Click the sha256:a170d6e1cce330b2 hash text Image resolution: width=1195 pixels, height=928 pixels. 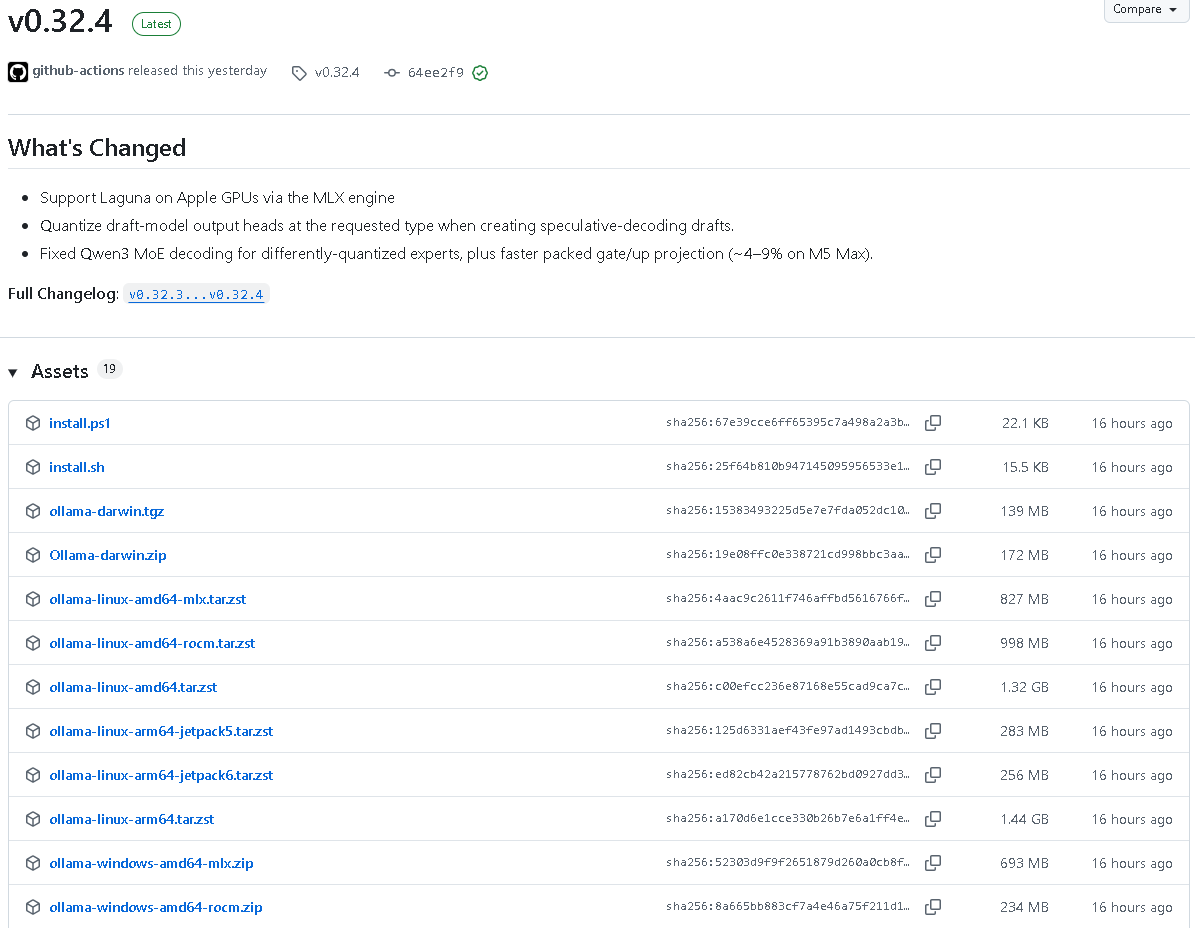(x=788, y=818)
